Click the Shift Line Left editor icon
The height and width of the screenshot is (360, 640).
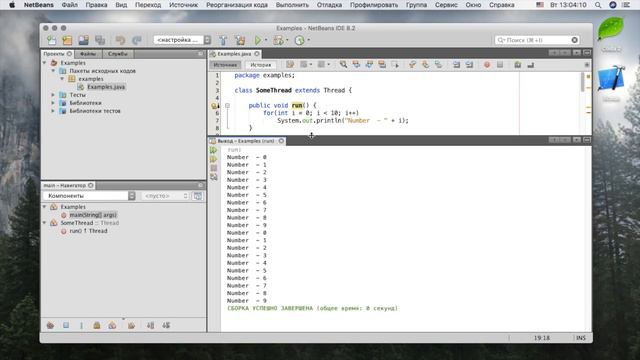tap(456, 64)
